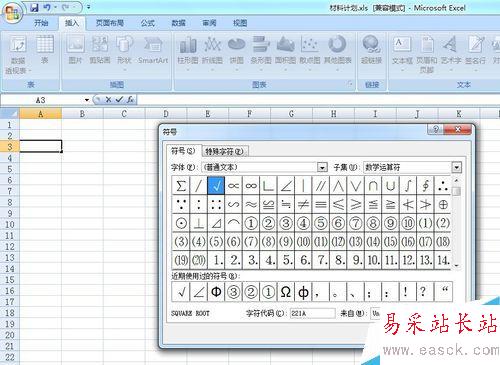Insert a text box (文本框)
The height and width of the screenshot is (365, 500).
[402, 53]
